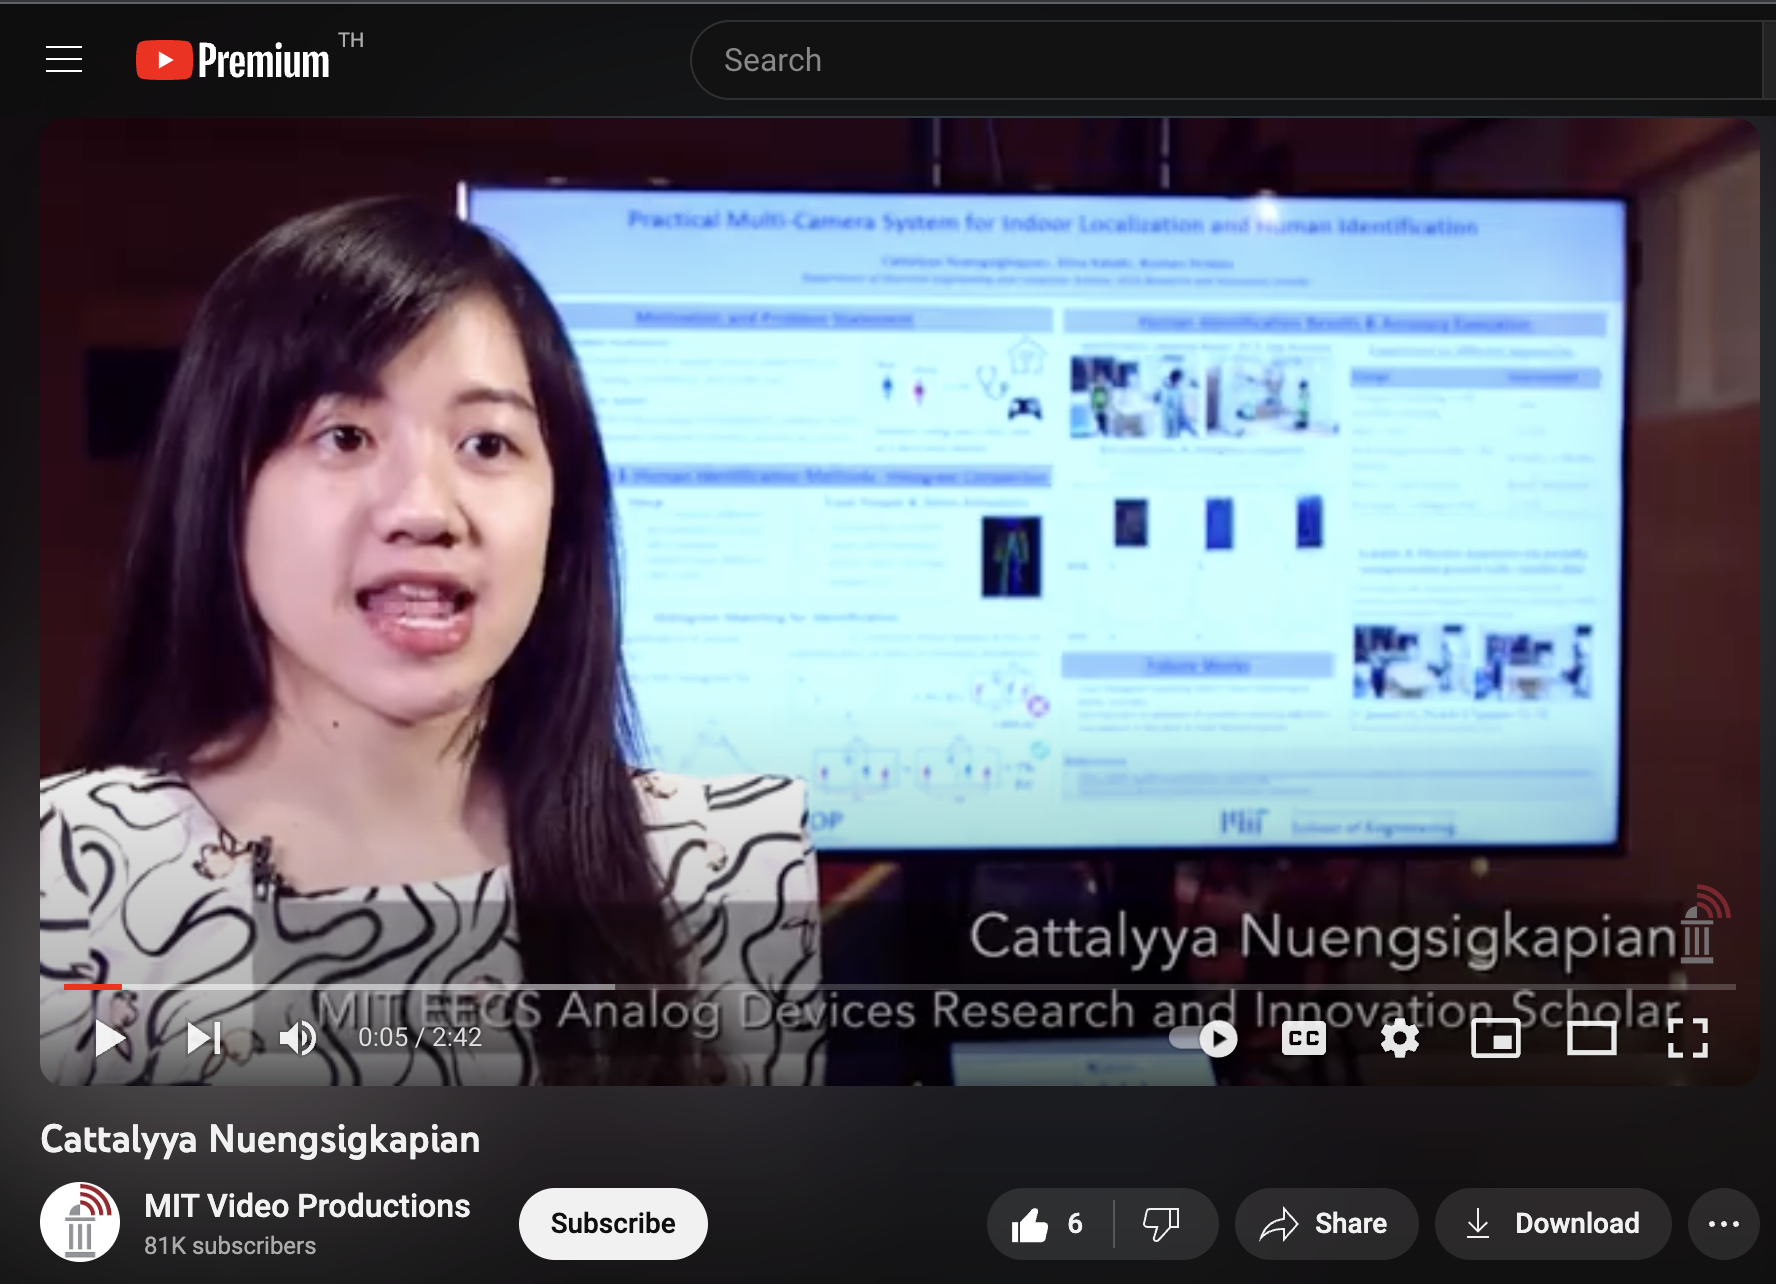Open MIT Video Productions channel avatar
Image resolution: width=1776 pixels, height=1284 pixels.
[80, 1222]
